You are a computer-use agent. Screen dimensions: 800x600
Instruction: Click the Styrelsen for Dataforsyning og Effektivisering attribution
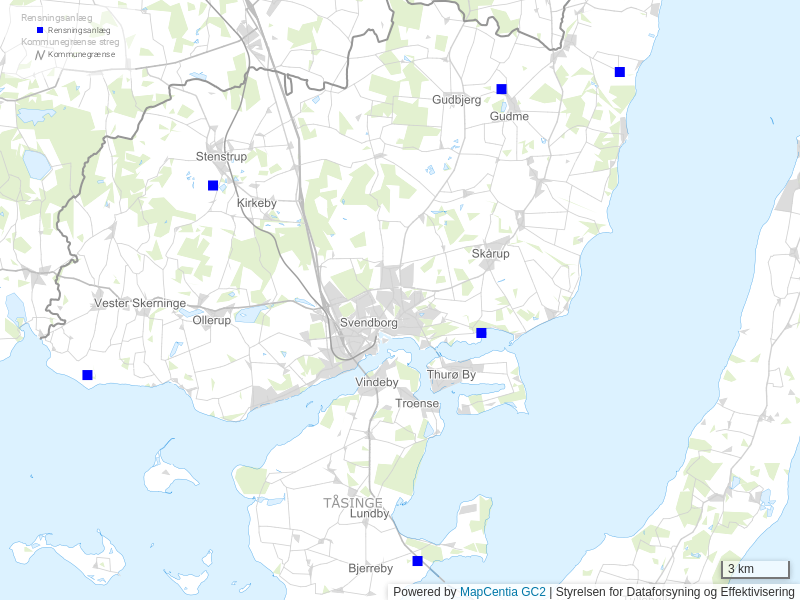[675, 592]
